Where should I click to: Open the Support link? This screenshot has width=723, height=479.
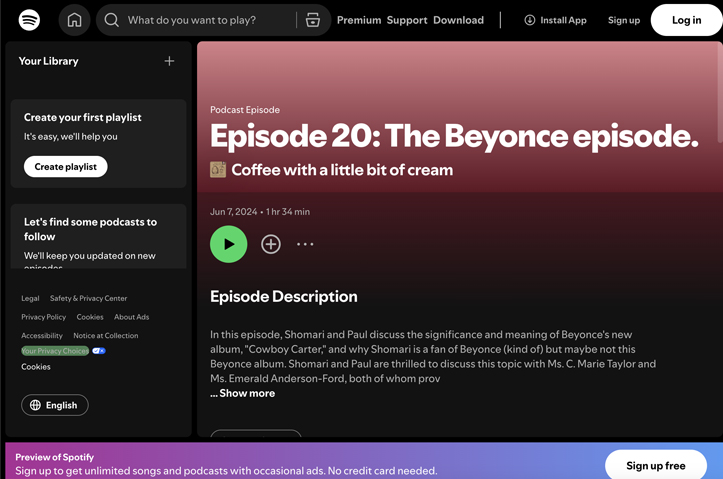click(407, 20)
